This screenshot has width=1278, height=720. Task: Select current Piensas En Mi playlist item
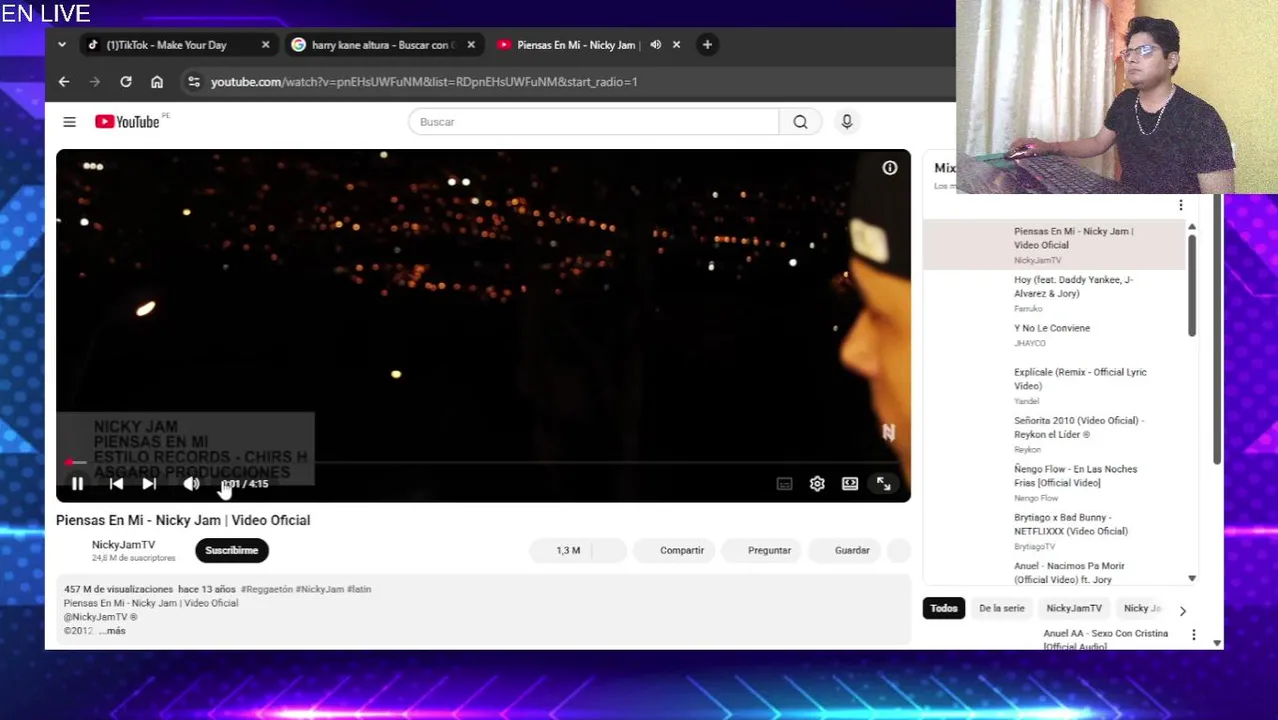click(1055, 245)
